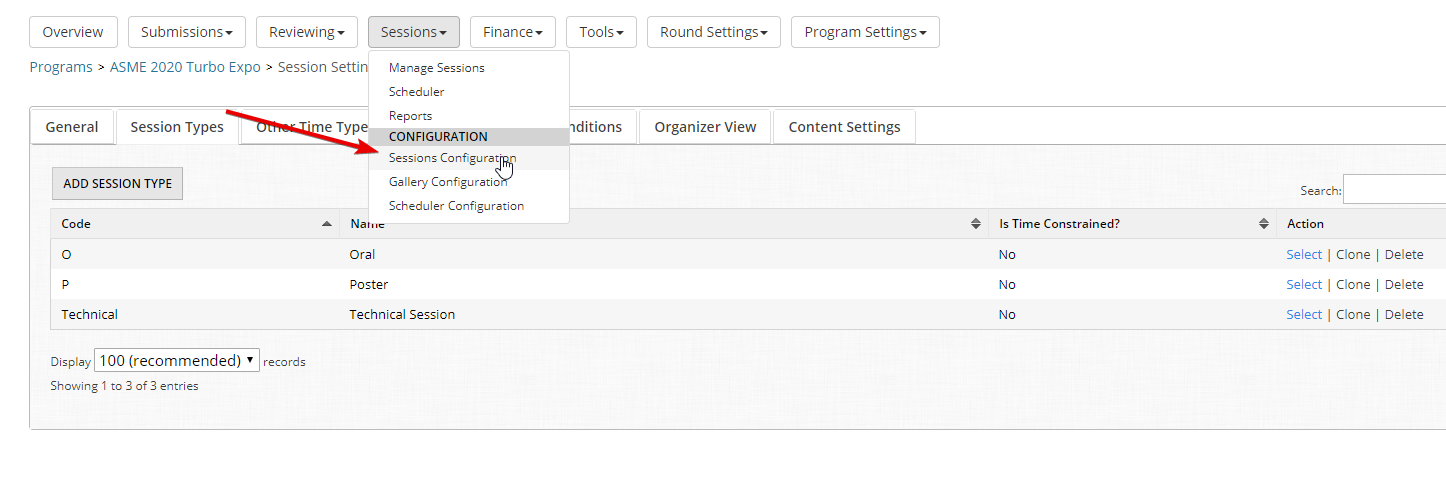Select Gallery Configuration menu entry
This screenshot has width=1446, height=481.
(x=448, y=182)
